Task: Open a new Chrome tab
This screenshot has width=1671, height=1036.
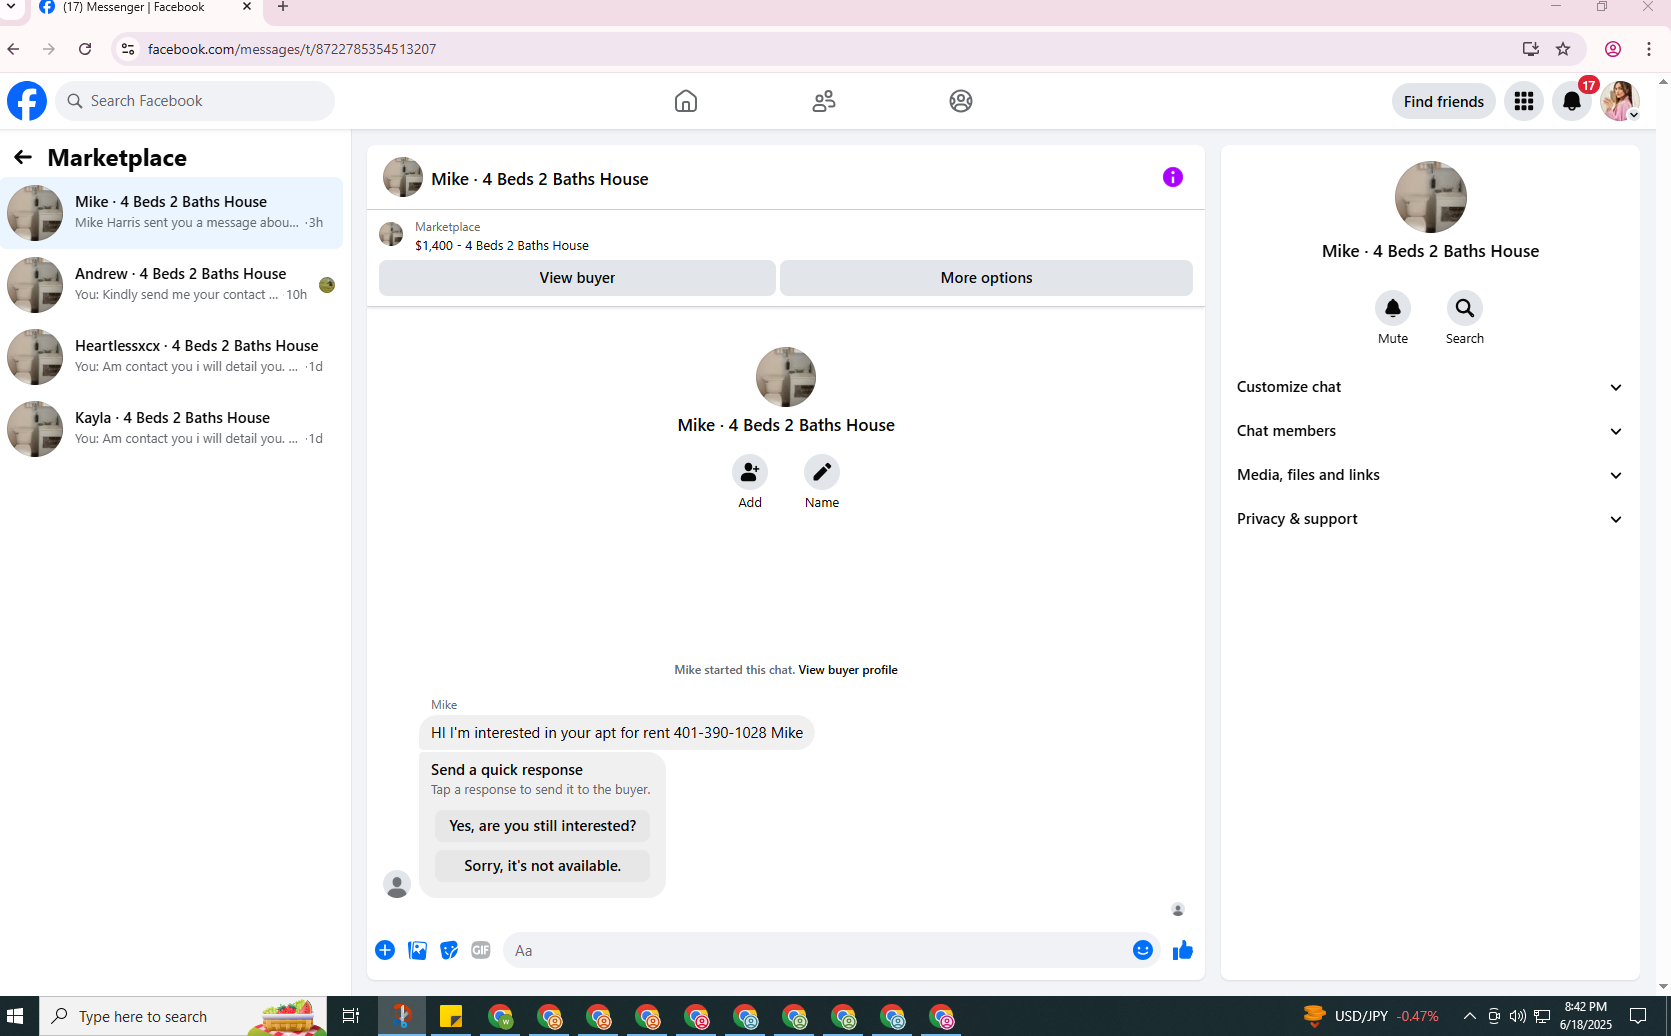Action: point(283,7)
